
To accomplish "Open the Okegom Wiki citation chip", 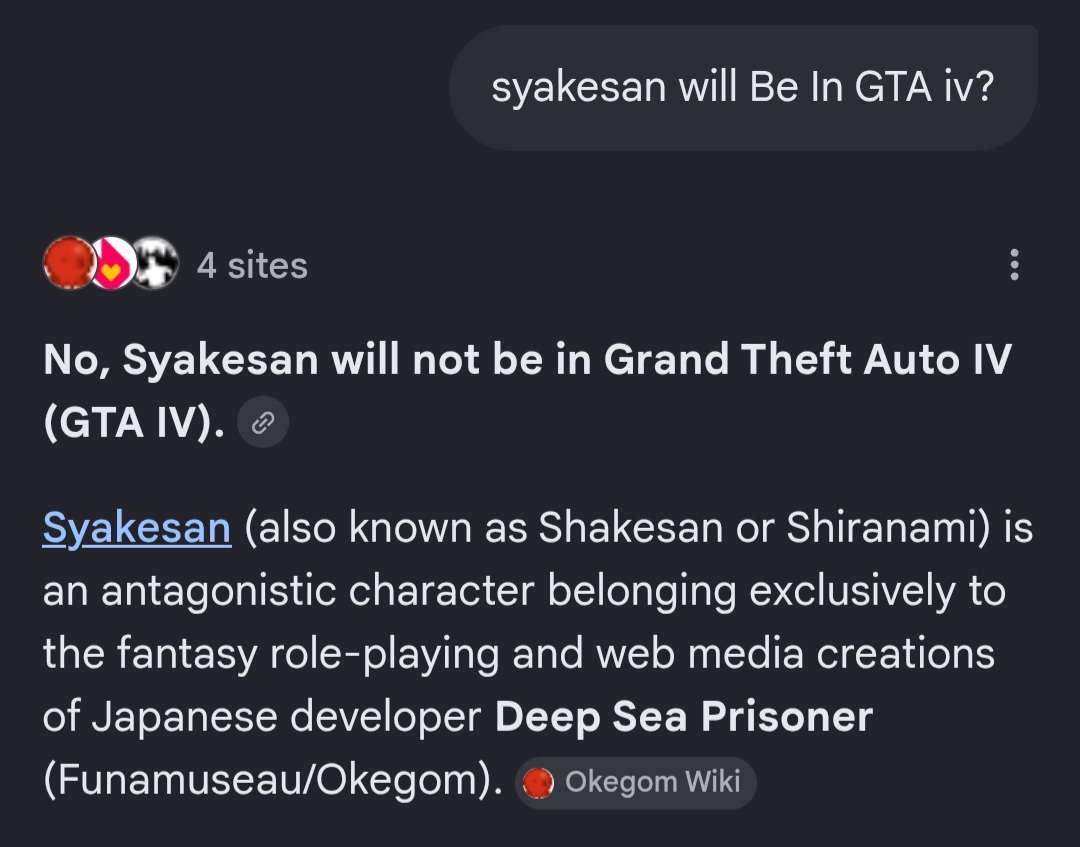I will [635, 783].
